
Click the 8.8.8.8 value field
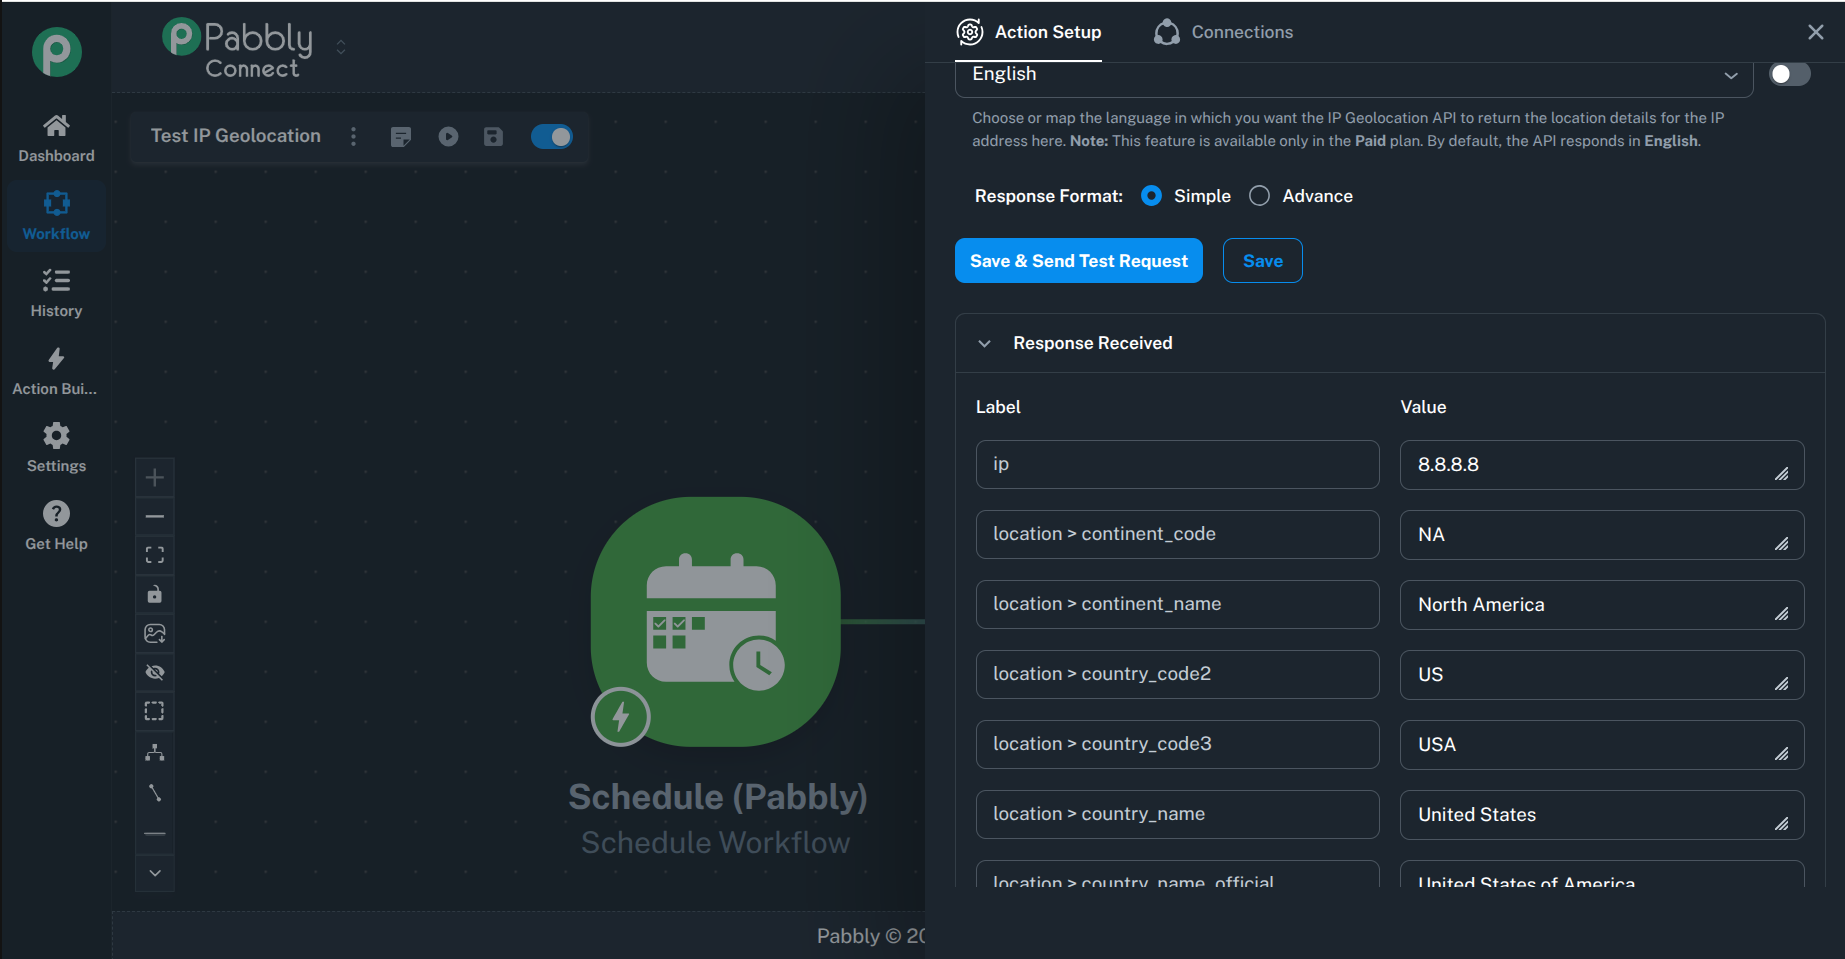point(1602,465)
